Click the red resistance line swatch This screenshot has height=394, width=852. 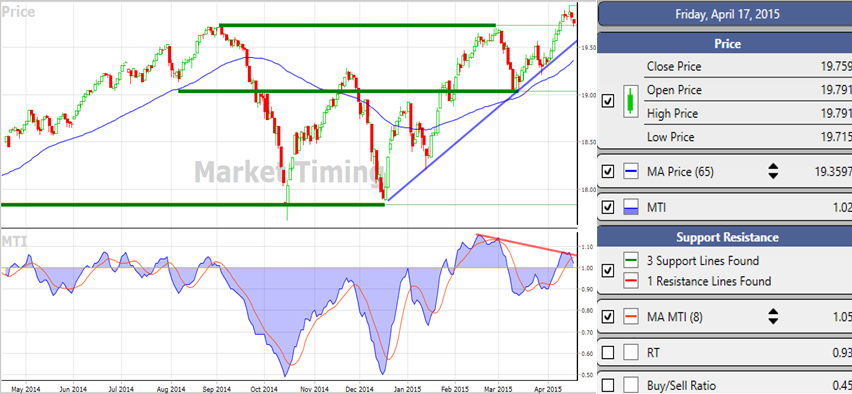tap(631, 281)
